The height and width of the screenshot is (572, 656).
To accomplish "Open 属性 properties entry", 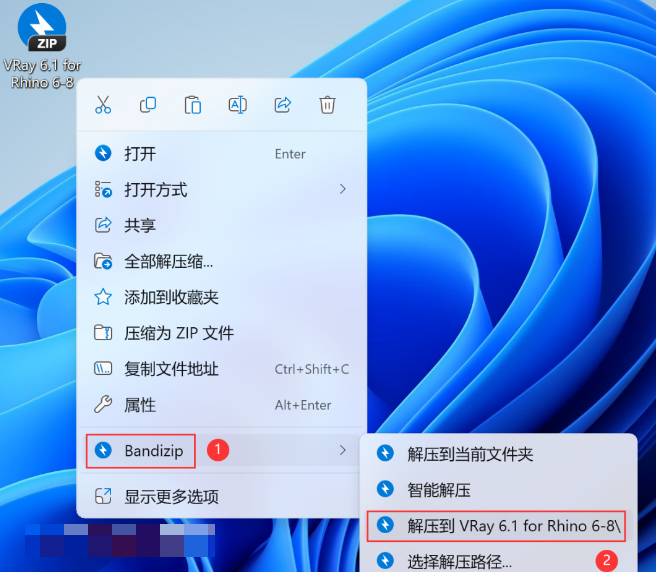I will (222, 405).
